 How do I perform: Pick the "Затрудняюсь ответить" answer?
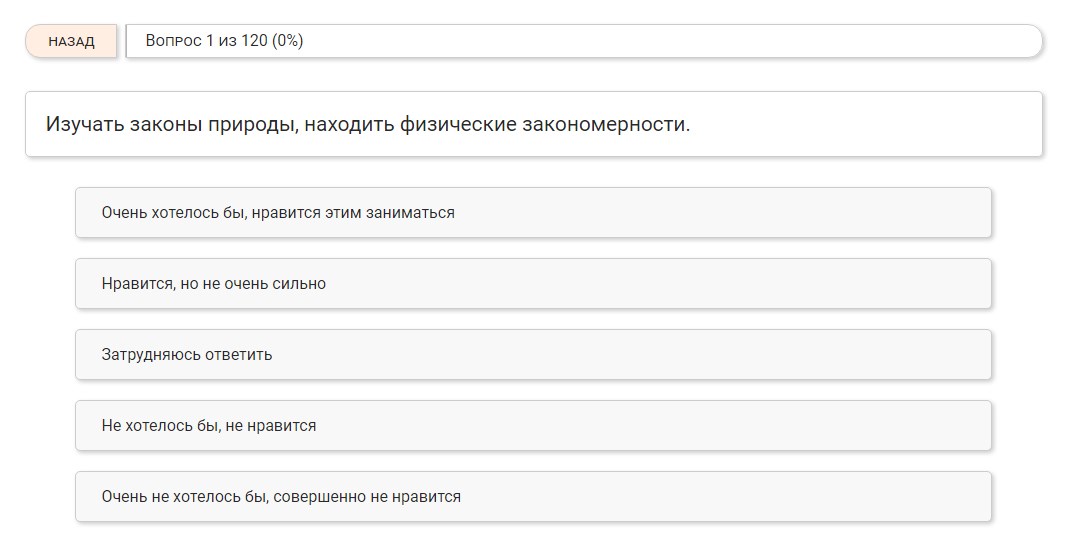point(533,355)
